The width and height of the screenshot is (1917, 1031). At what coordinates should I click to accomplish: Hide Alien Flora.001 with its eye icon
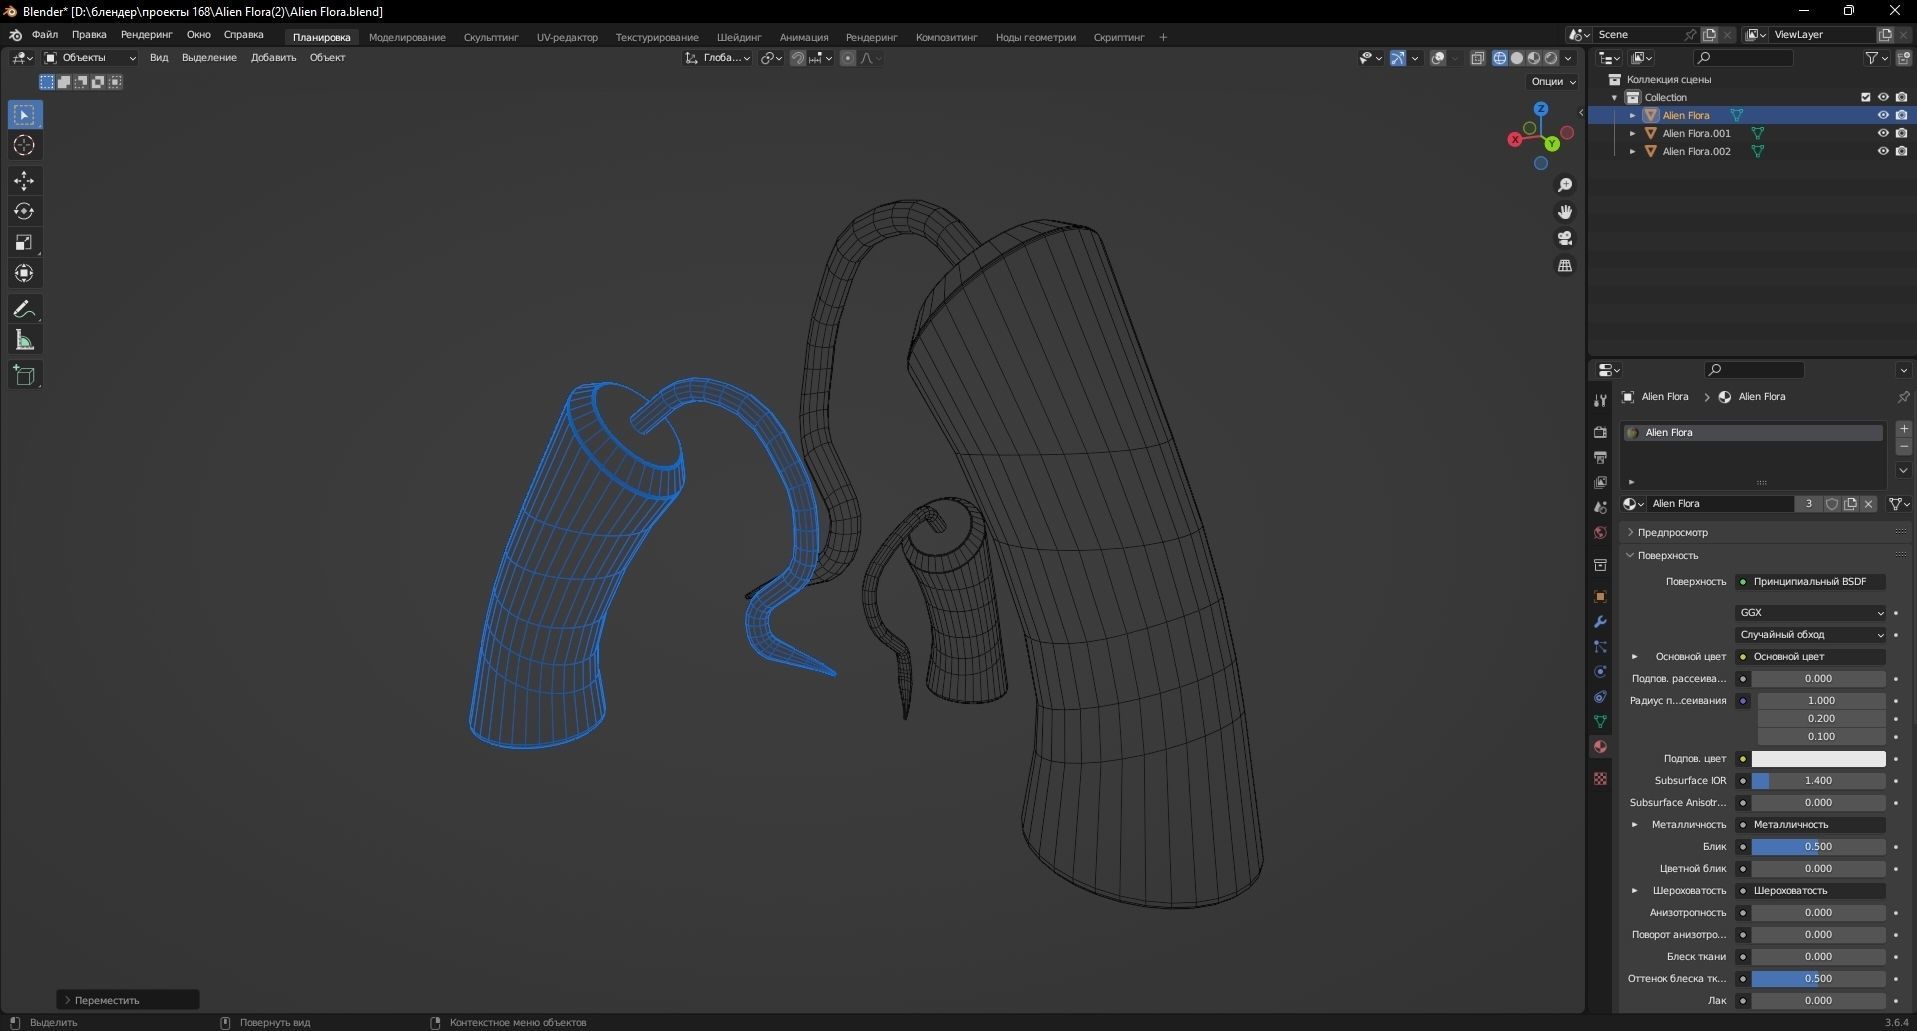(x=1883, y=133)
